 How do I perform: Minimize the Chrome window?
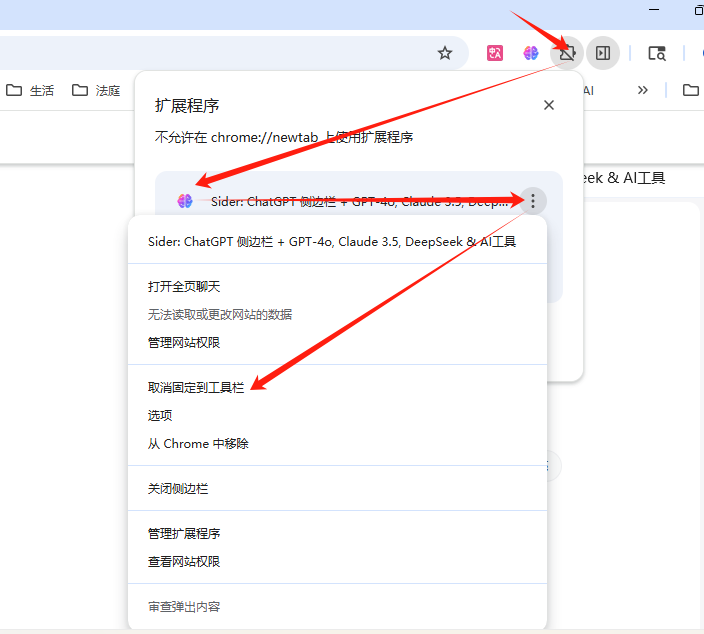(x=654, y=10)
